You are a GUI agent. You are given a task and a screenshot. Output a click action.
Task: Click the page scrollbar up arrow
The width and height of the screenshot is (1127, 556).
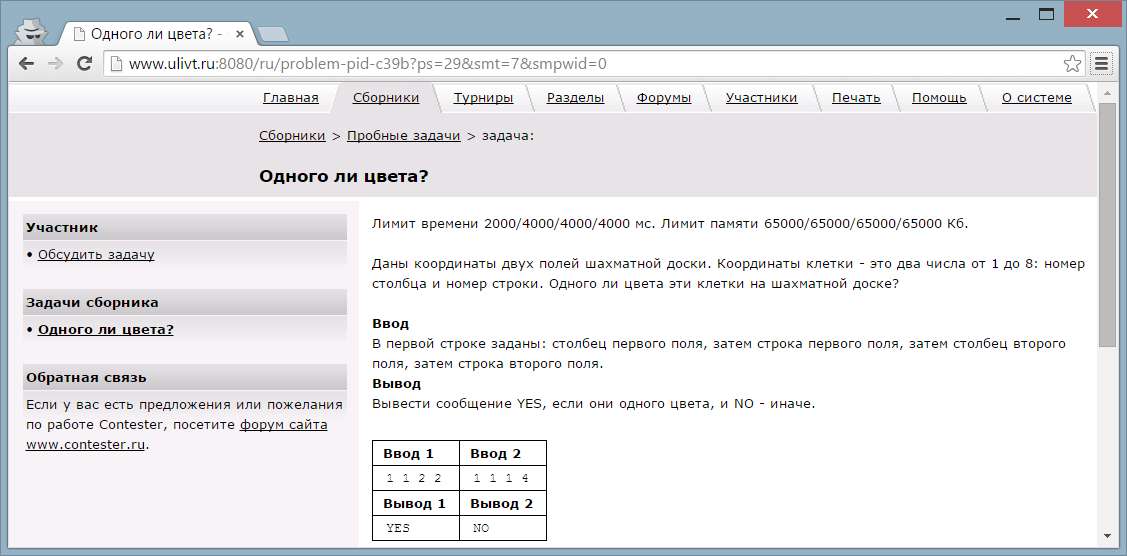point(1108,91)
